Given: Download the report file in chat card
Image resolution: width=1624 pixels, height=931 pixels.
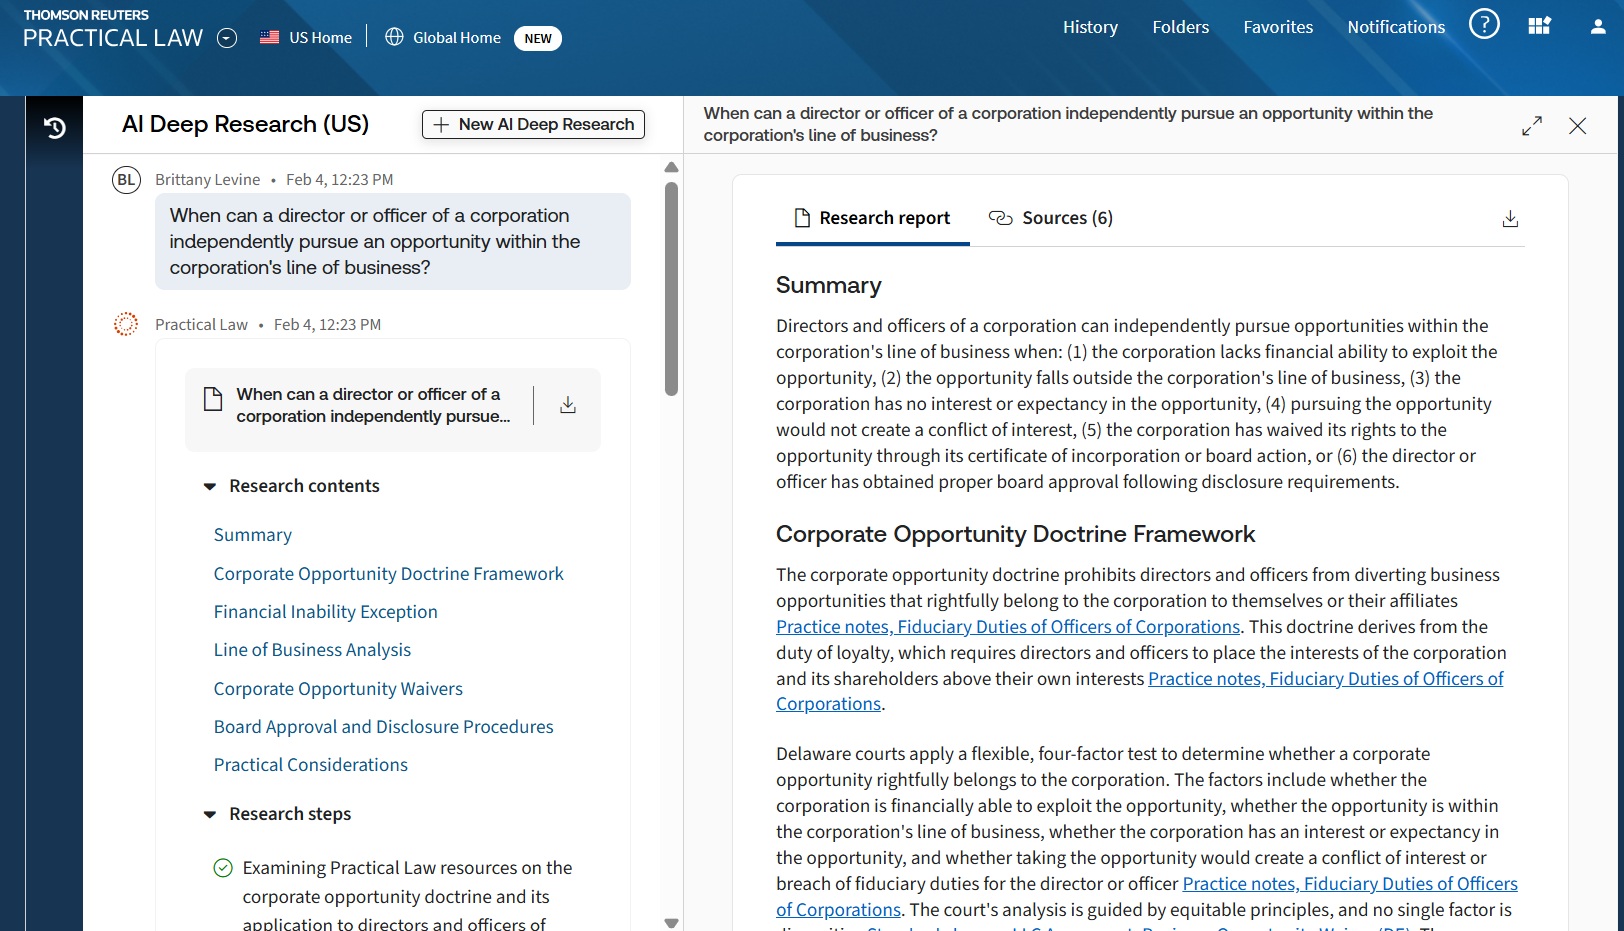Looking at the screenshot, I should [567, 405].
